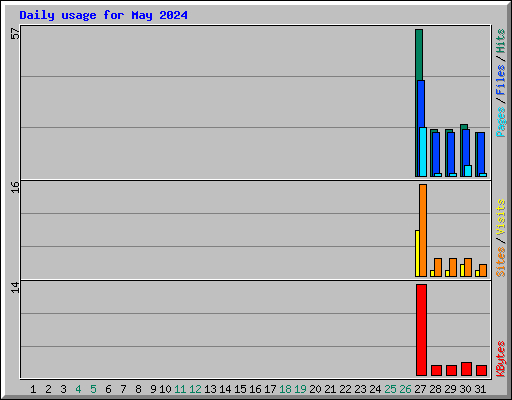The height and width of the screenshot is (400, 512).
Task: Click the red 'KBytes' legend label
Action: 500,359
